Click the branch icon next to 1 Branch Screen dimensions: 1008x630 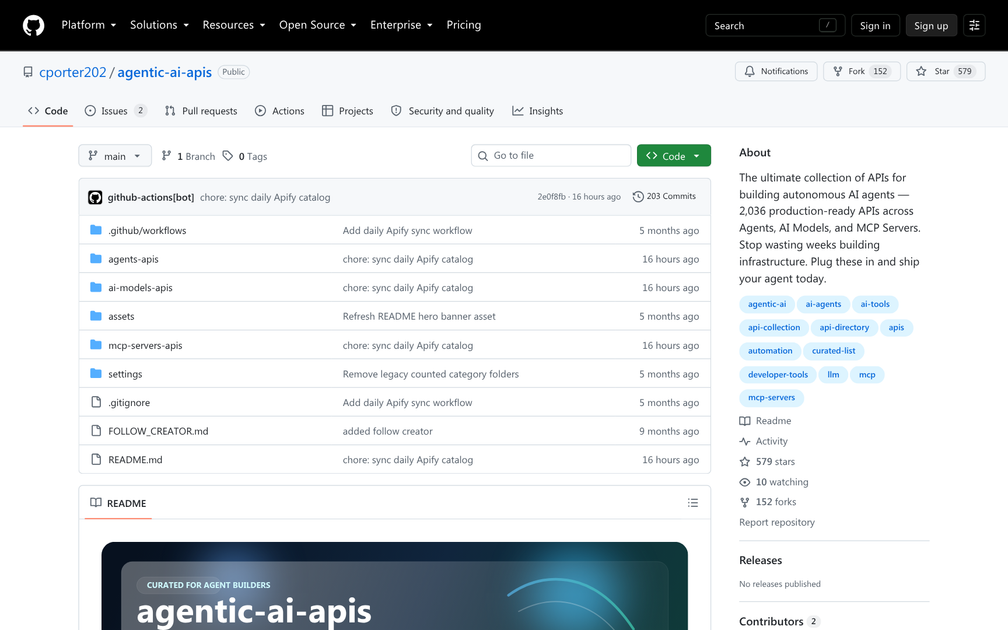click(x=166, y=156)
